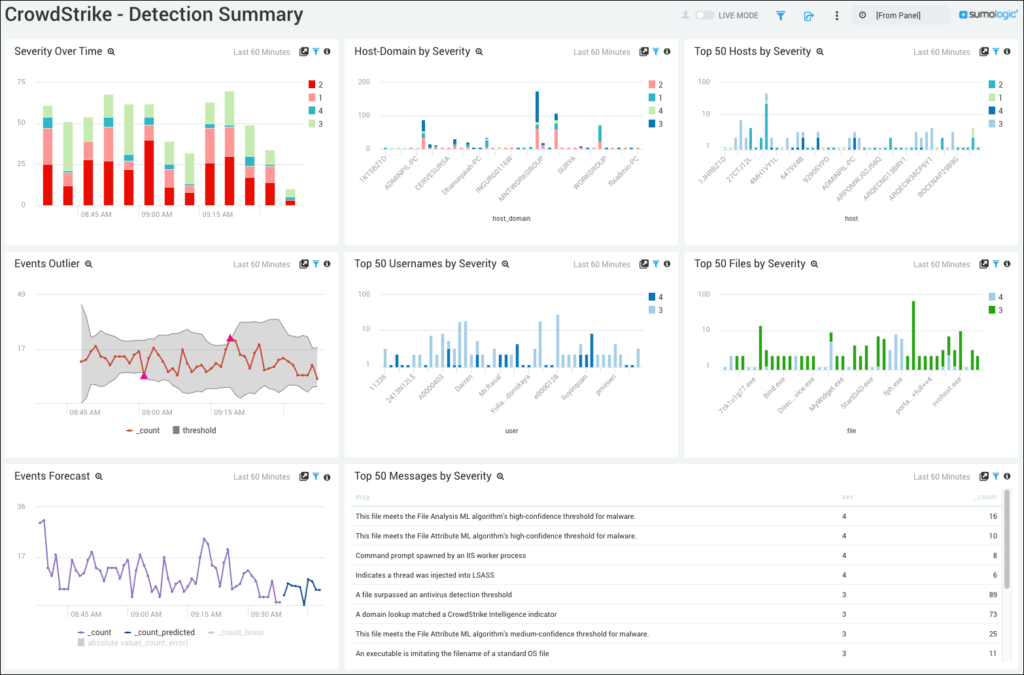The height and width of the screenshot is (675, 1024).
Task: Sort messages table by msg column
Action: (x=362, y=497)
